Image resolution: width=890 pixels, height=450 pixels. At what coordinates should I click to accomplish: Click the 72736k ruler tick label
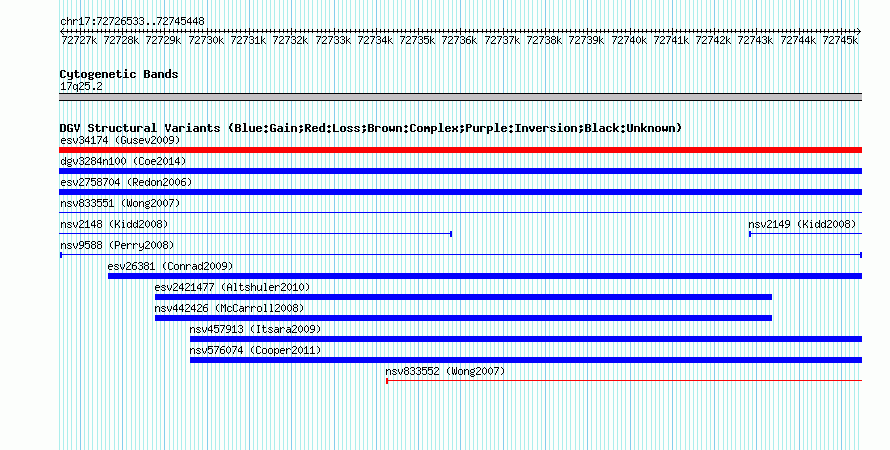tap(459, 40)
